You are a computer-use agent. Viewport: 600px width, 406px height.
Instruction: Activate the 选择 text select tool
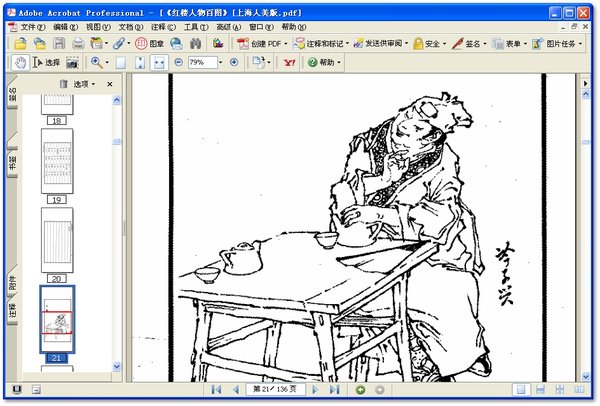46,62
